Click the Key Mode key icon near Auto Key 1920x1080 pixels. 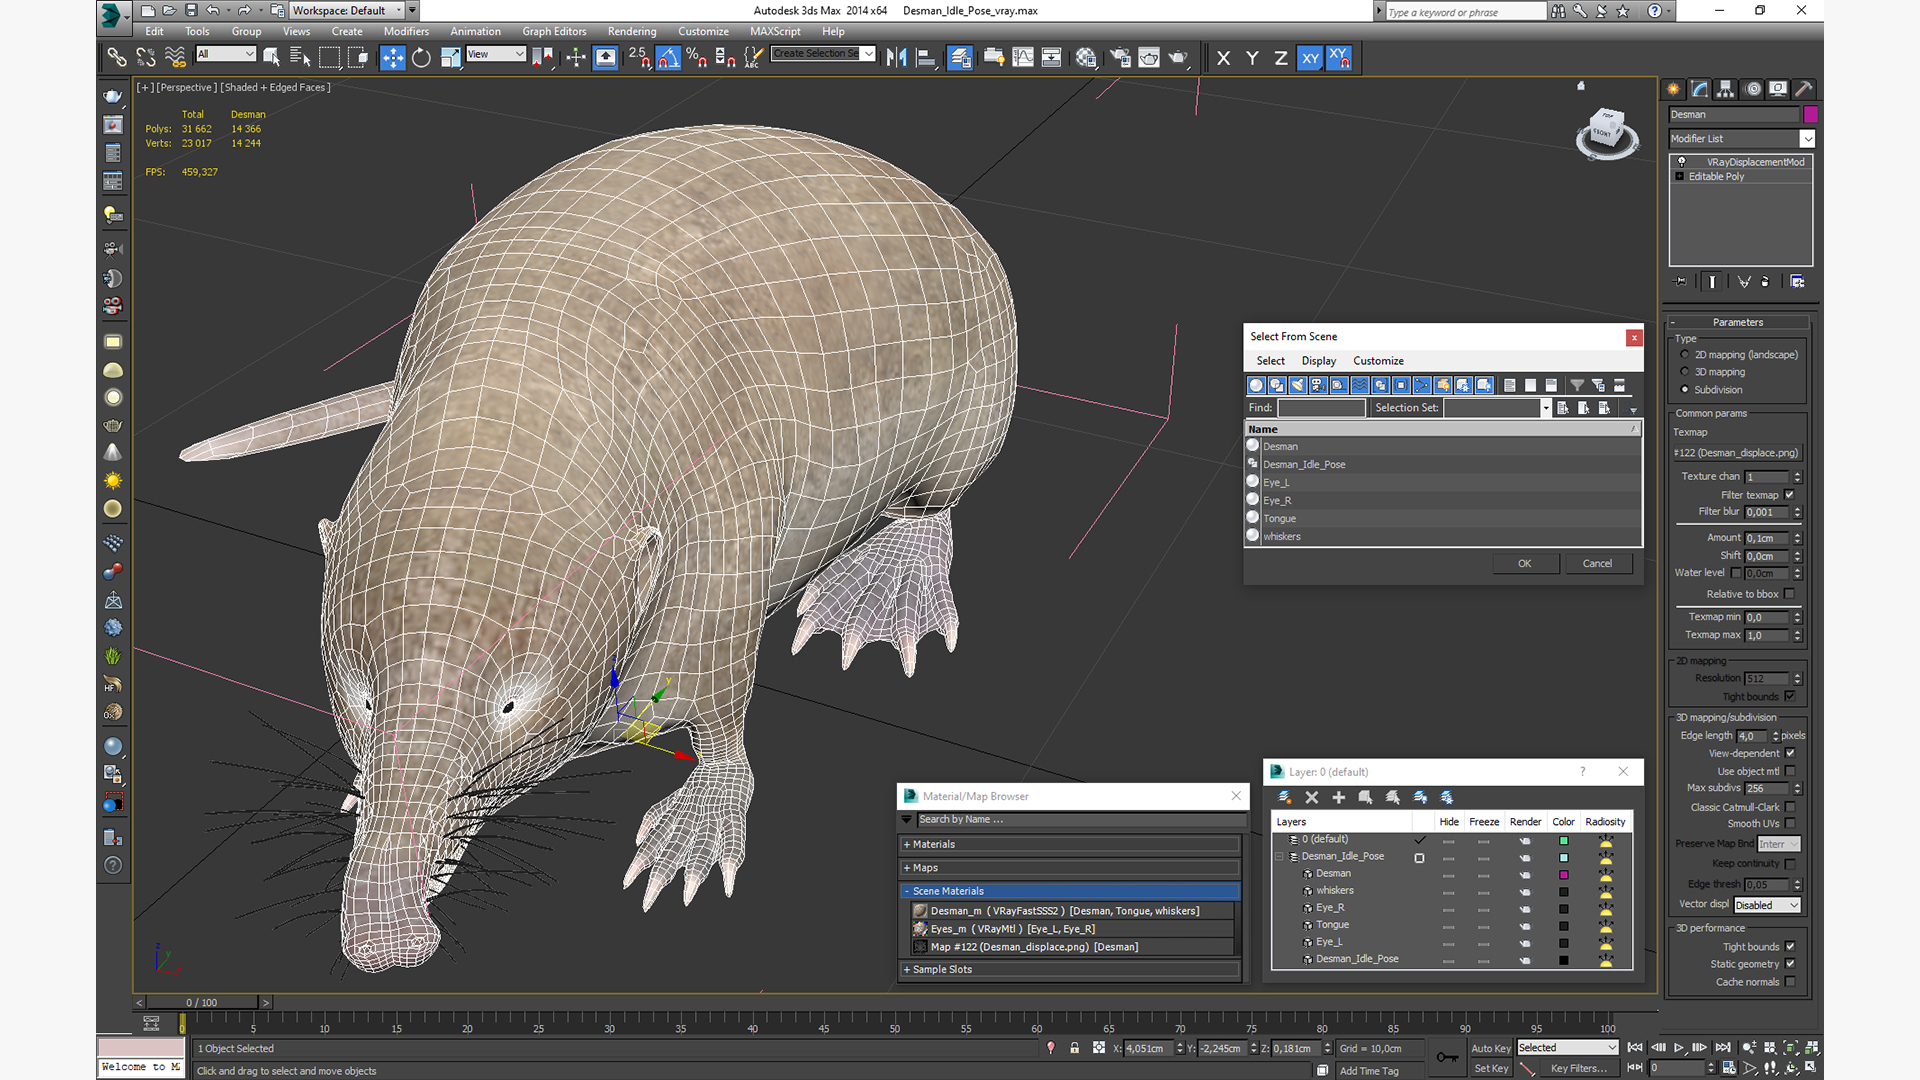1447,1057
